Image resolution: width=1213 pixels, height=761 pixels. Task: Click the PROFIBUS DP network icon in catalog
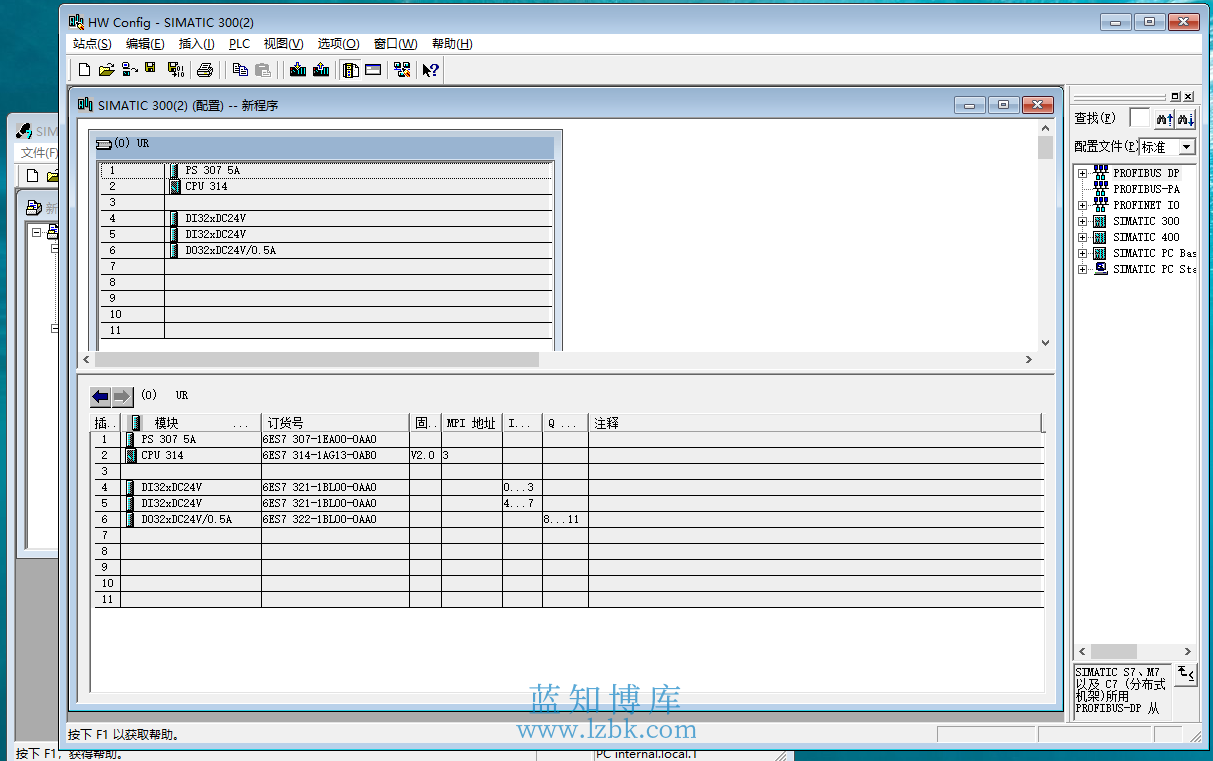click(1101, 173)
